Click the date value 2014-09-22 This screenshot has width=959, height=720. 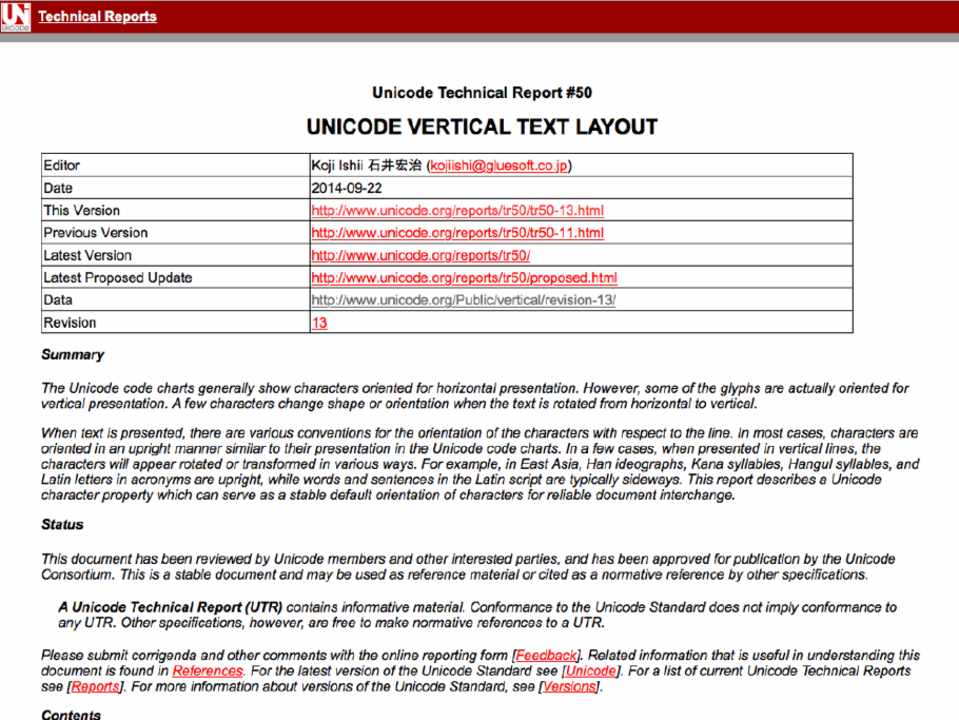point(346,188)
